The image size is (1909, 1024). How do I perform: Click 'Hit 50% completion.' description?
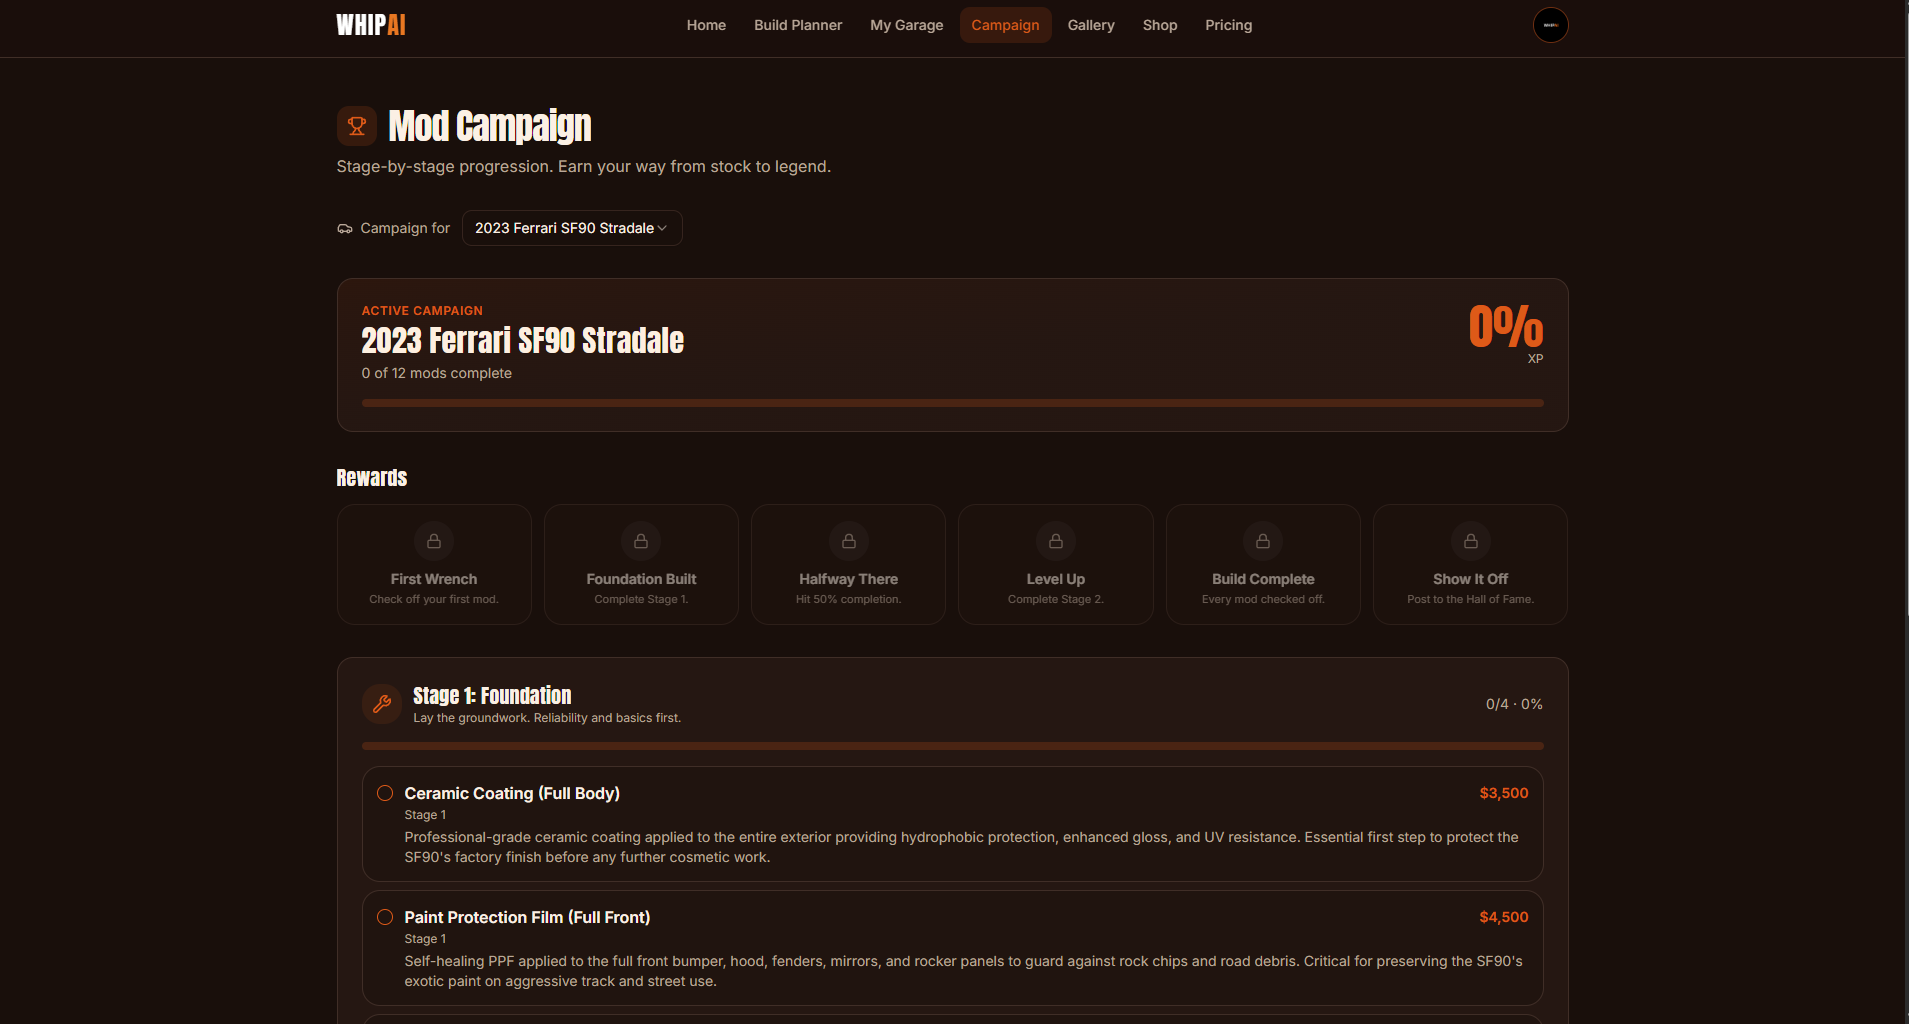click(848, 599)
